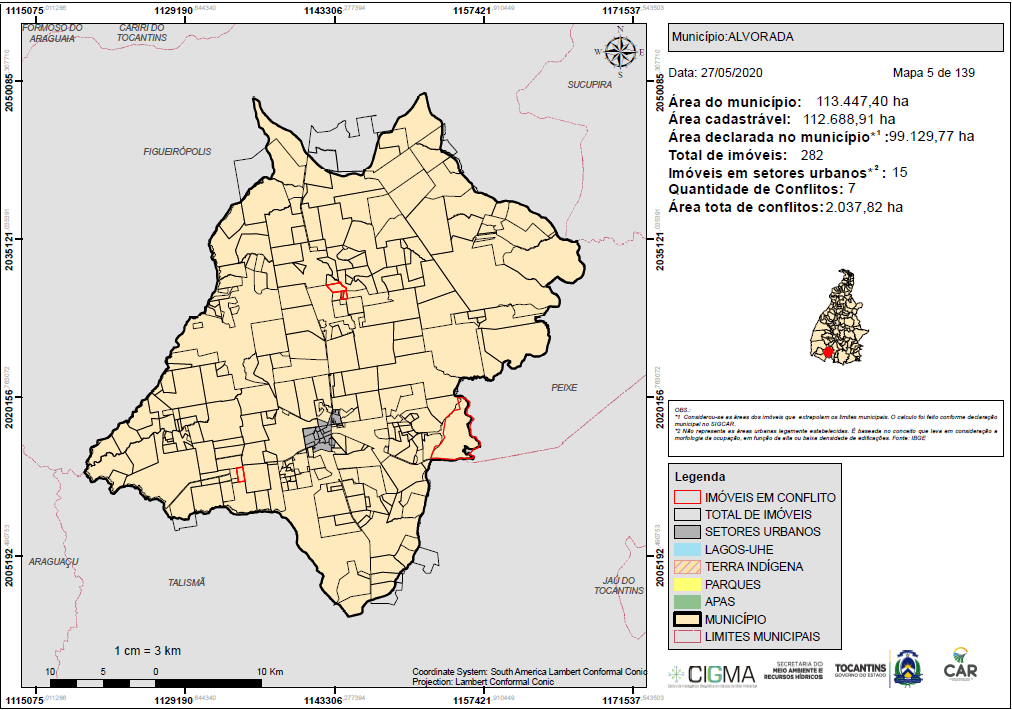Click the Município:ALVORADA title box
The height and width of the screenshot is (710, 1012).
[836, 37]
